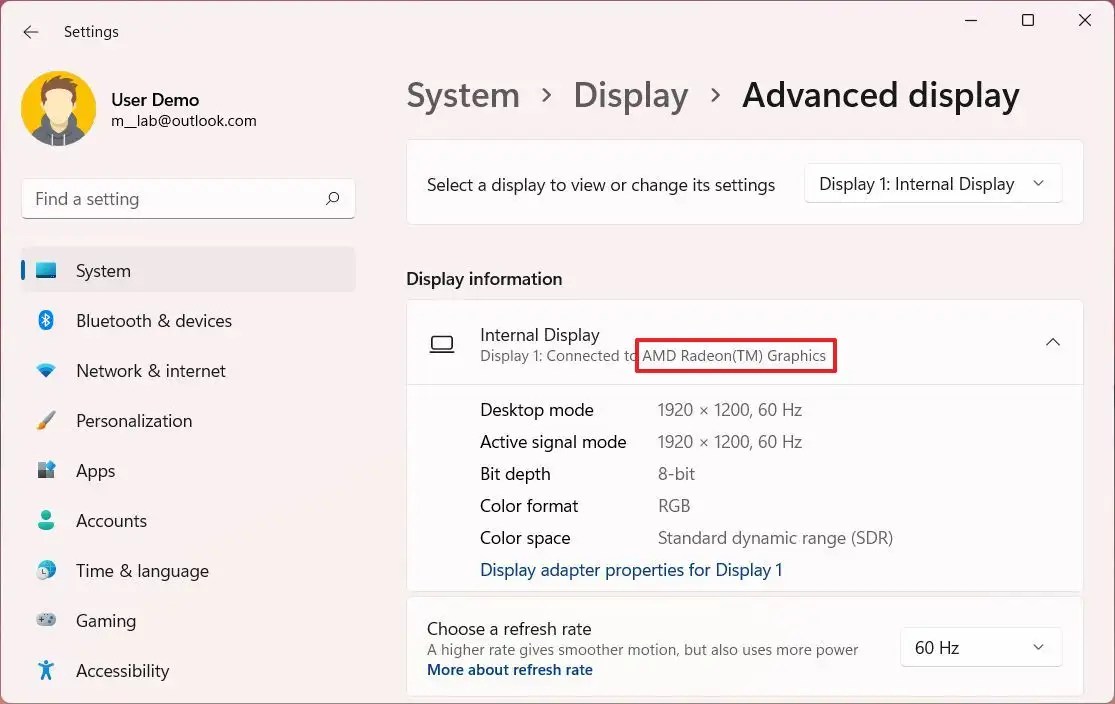Viewport: 1115px width, 704px height.
Task: Open Network & internet settings
Action: pyautogui.click(x=150, y=371)
